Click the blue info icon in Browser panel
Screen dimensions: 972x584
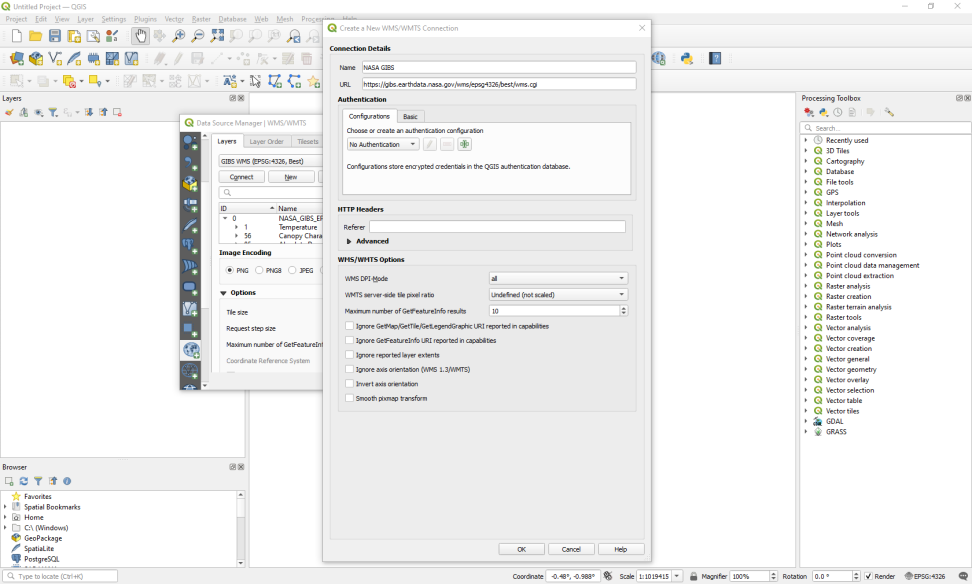point(67,481)
